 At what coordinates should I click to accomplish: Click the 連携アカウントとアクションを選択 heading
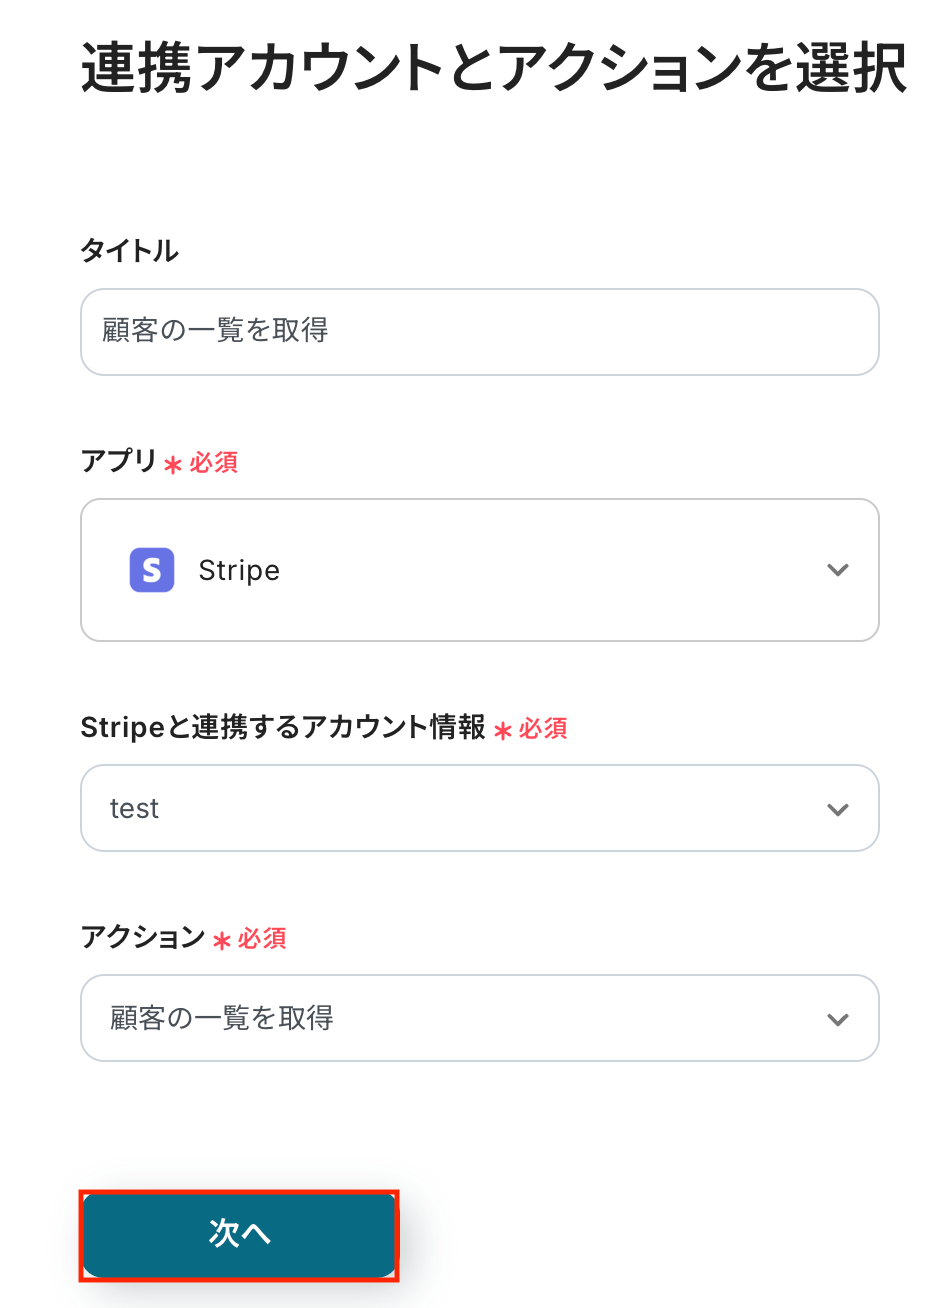point(494,68)
